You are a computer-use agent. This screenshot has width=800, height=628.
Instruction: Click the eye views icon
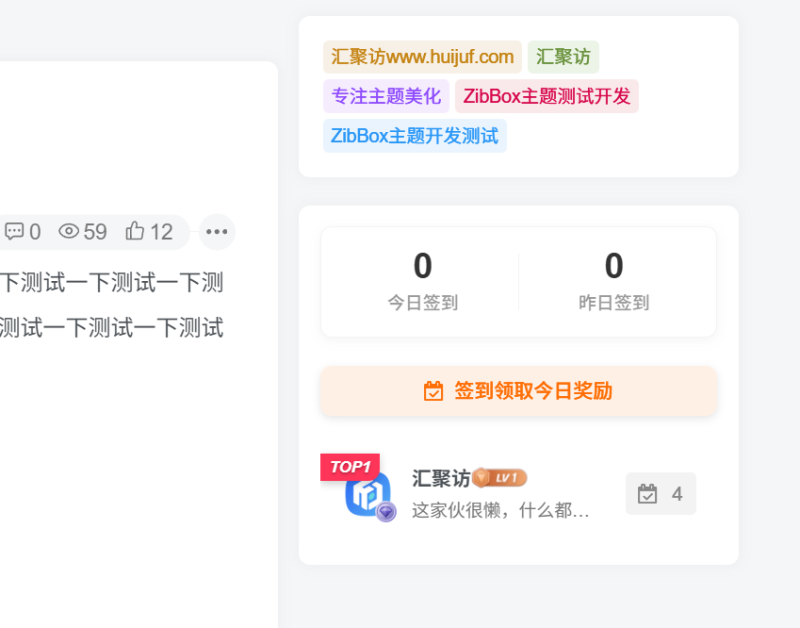(68, 232)
